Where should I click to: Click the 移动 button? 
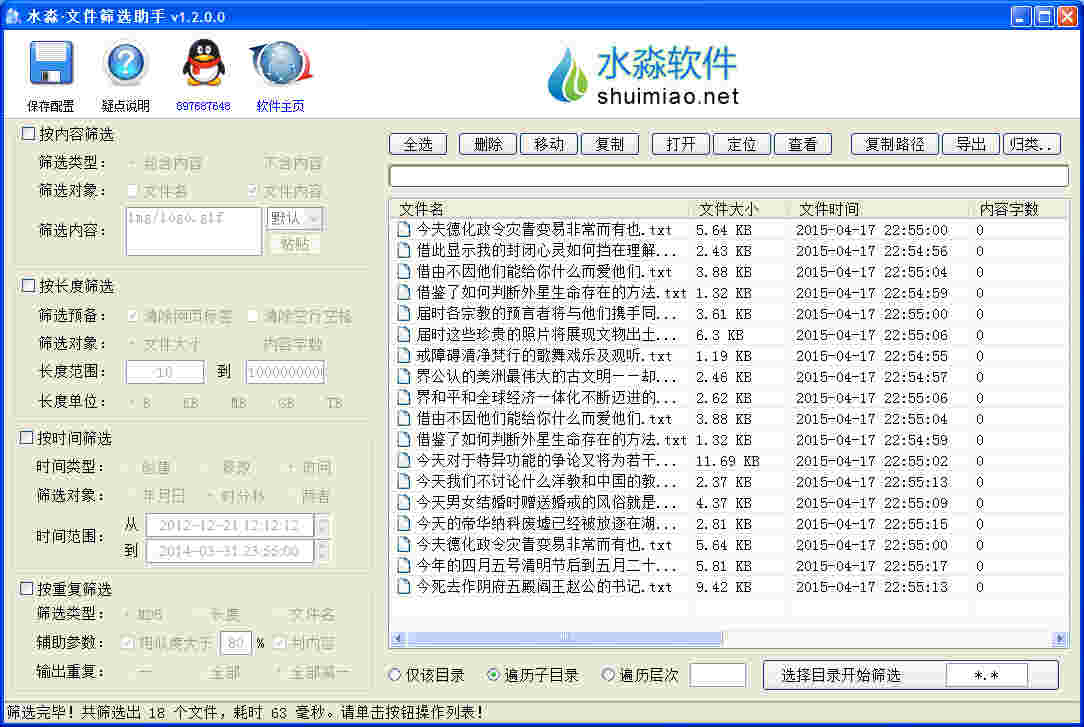pyautogui.click(x=549, y=144)
